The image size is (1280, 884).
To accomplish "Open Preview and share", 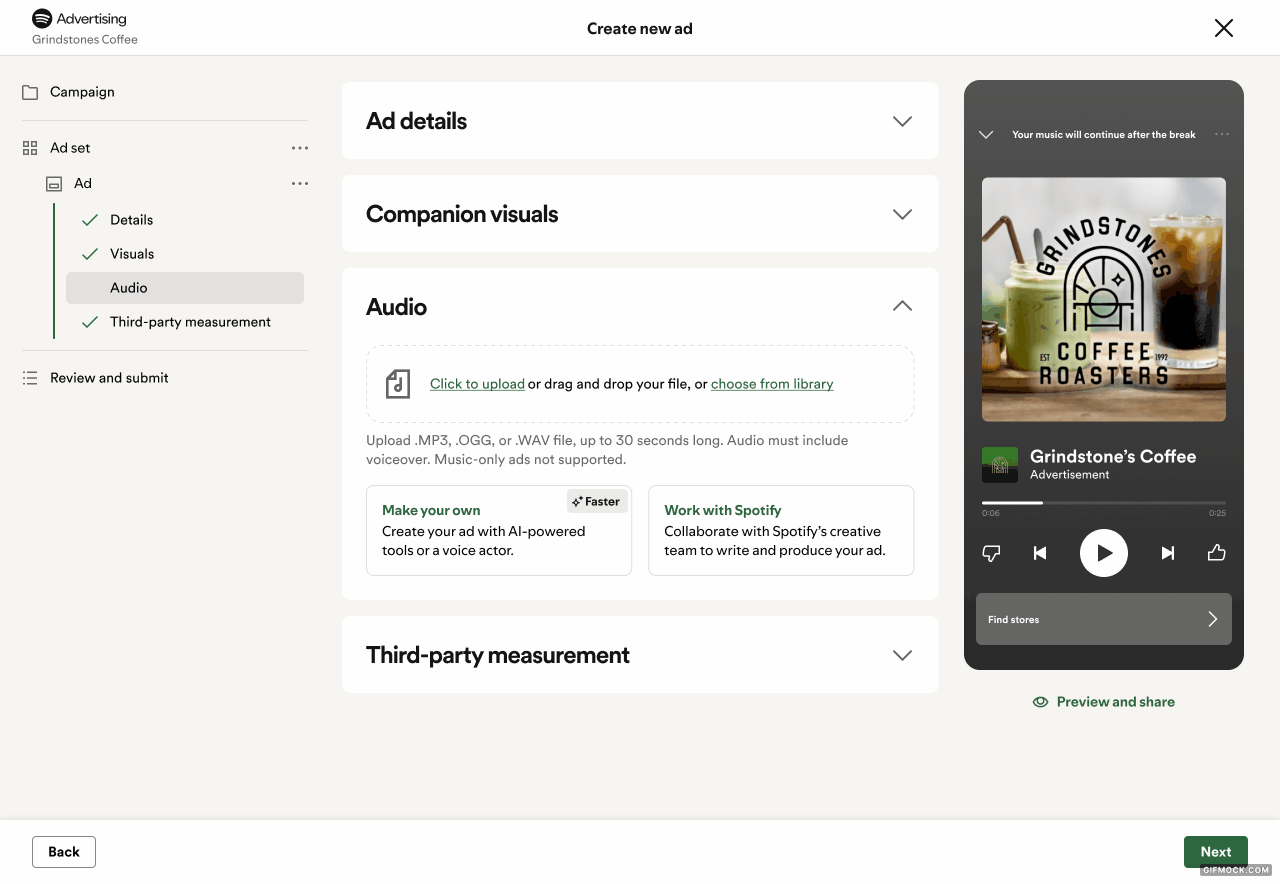I will click(x=1104, y=702).
